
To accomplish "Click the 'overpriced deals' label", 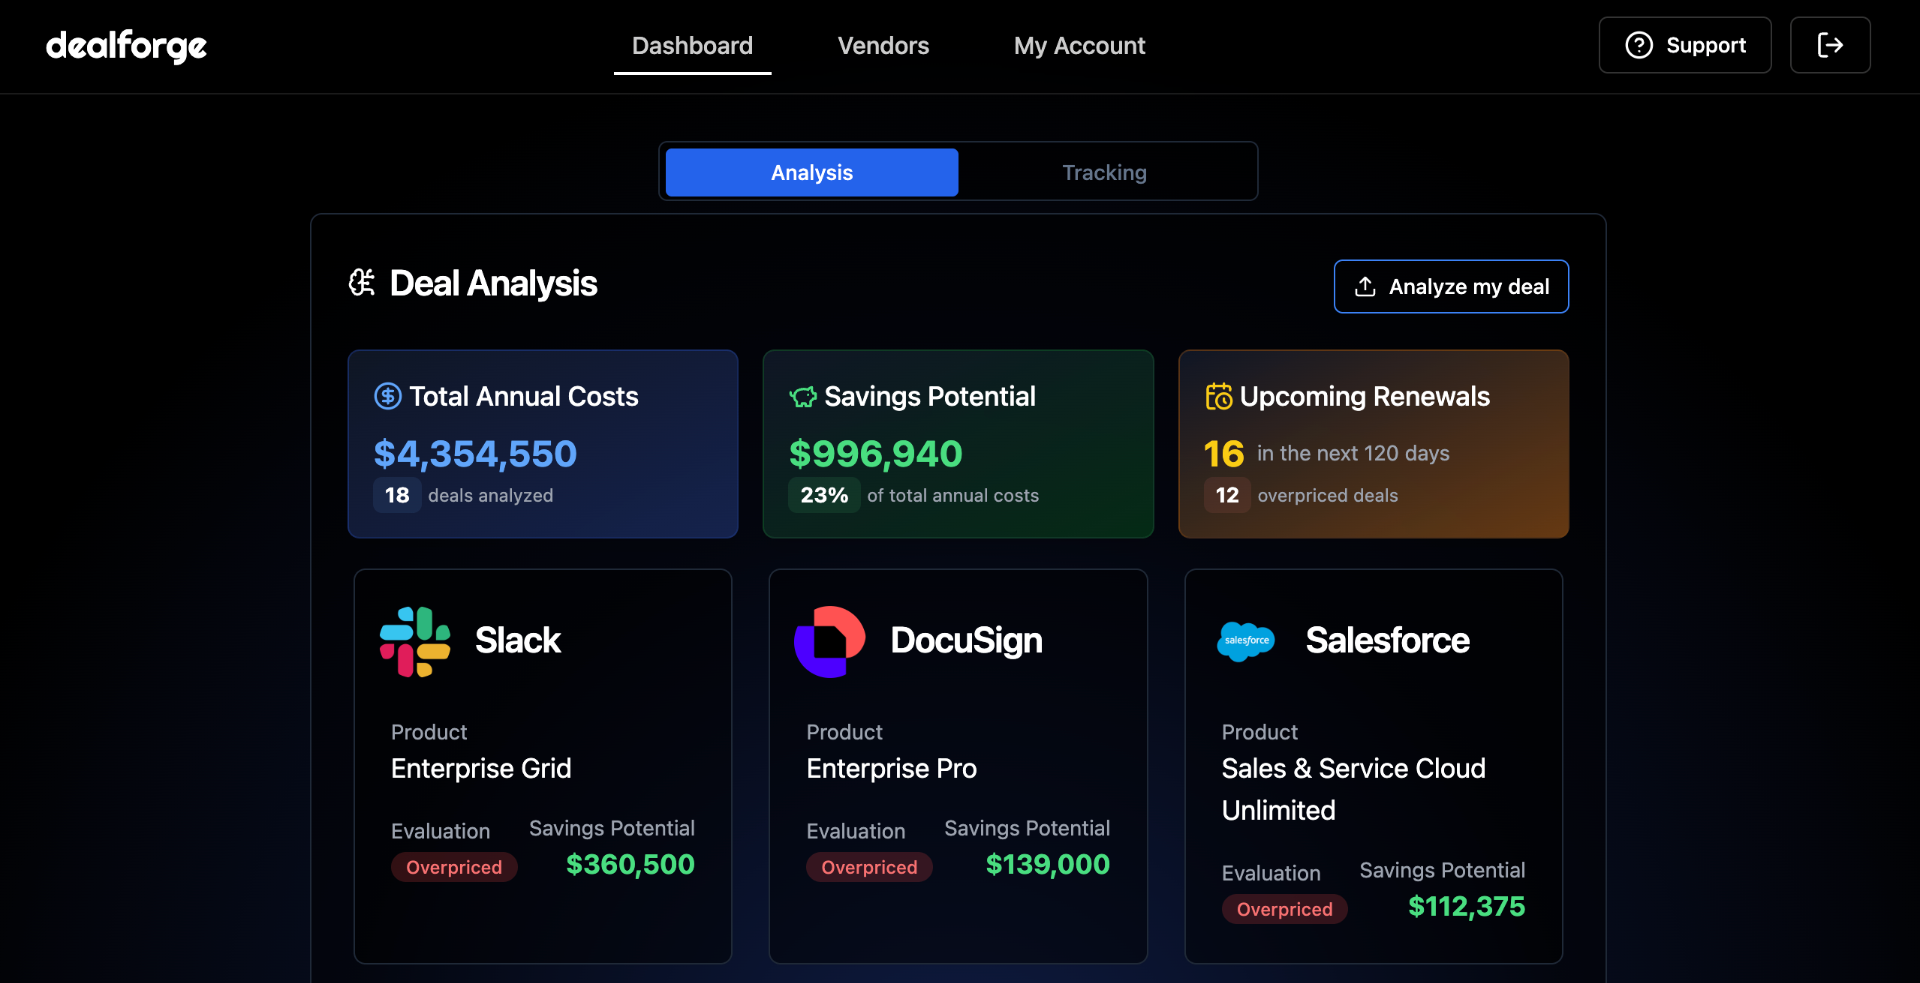I will pyautogui.click(x=1328, y=496).
